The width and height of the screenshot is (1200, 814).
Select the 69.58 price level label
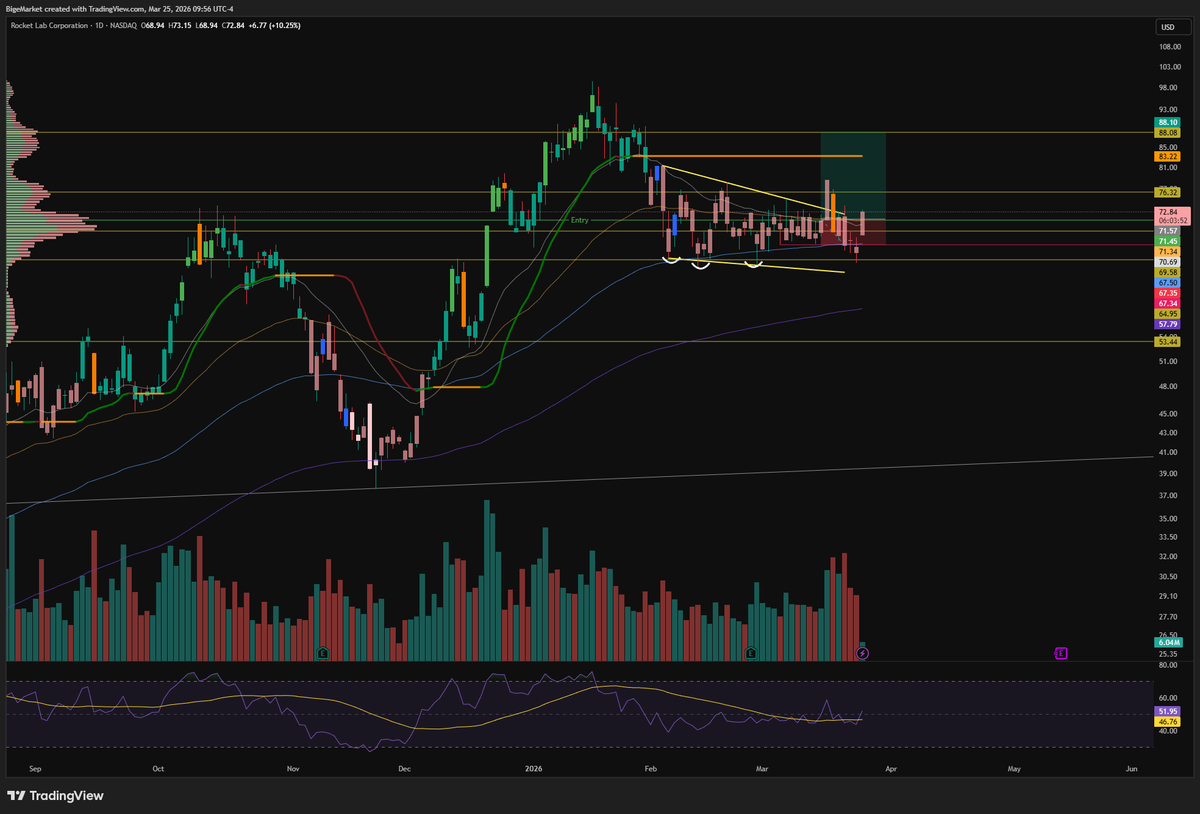point(1167,272)
